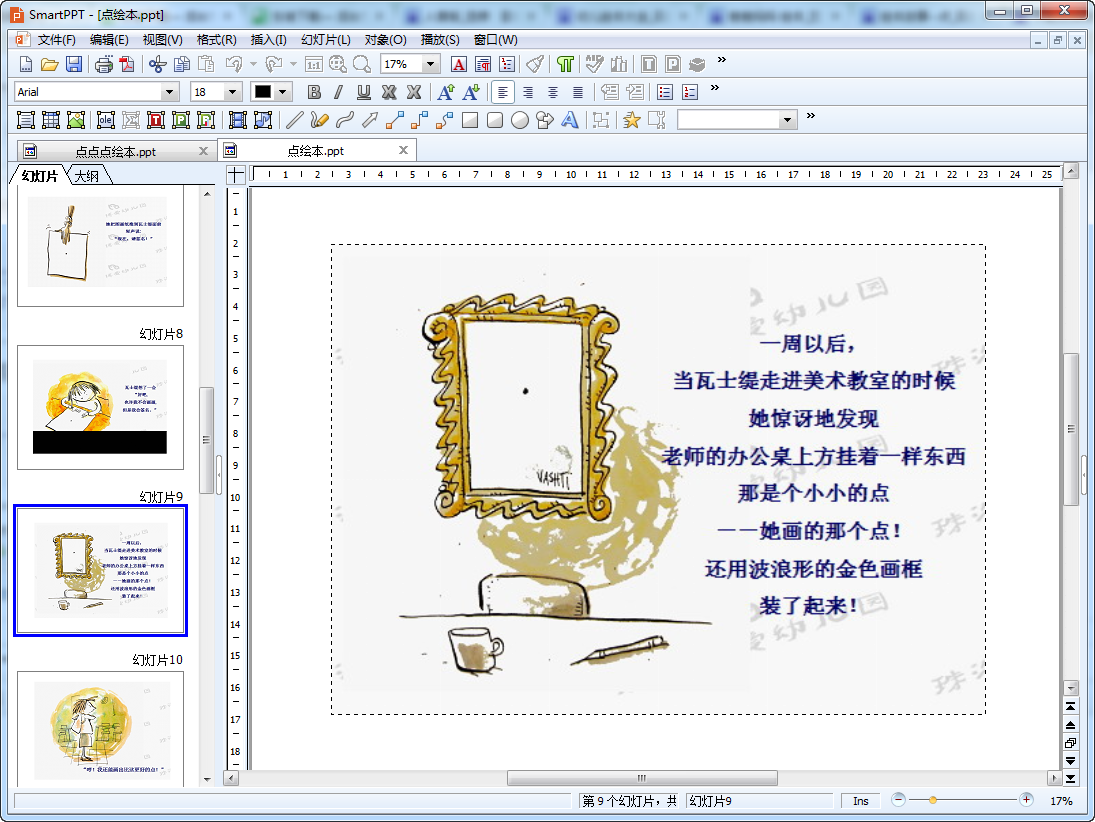Click zoom out minus button in status bar
This screenshot has width=1095, height=822.
click(x=899, y=800)
